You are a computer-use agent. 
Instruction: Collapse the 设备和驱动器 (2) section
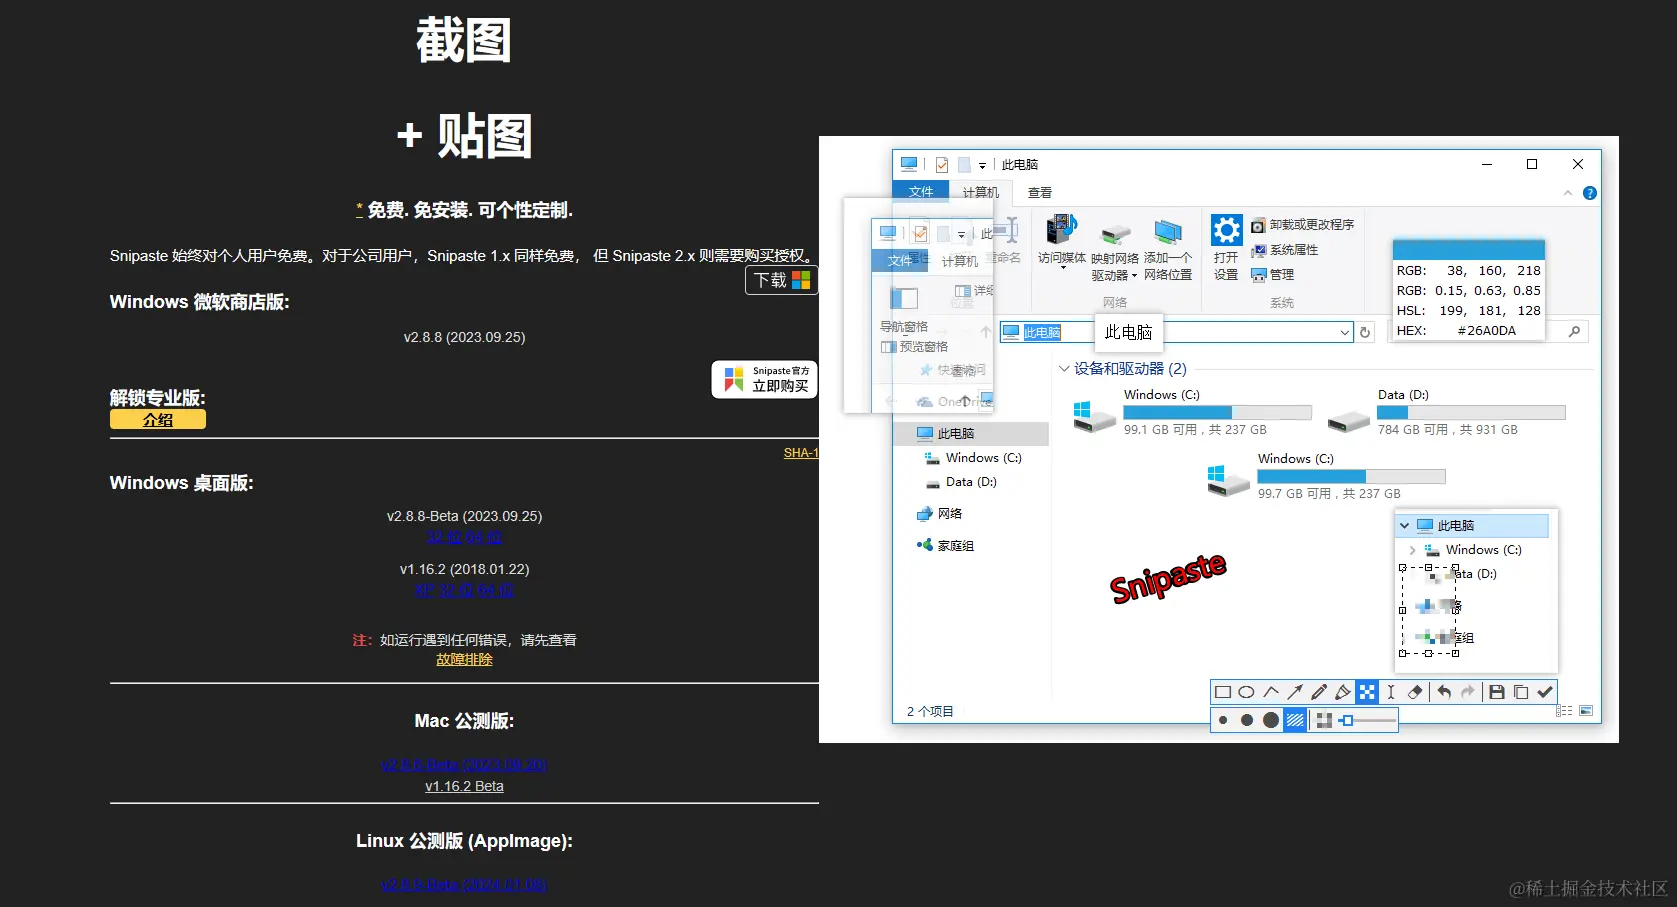(1063, 368)
